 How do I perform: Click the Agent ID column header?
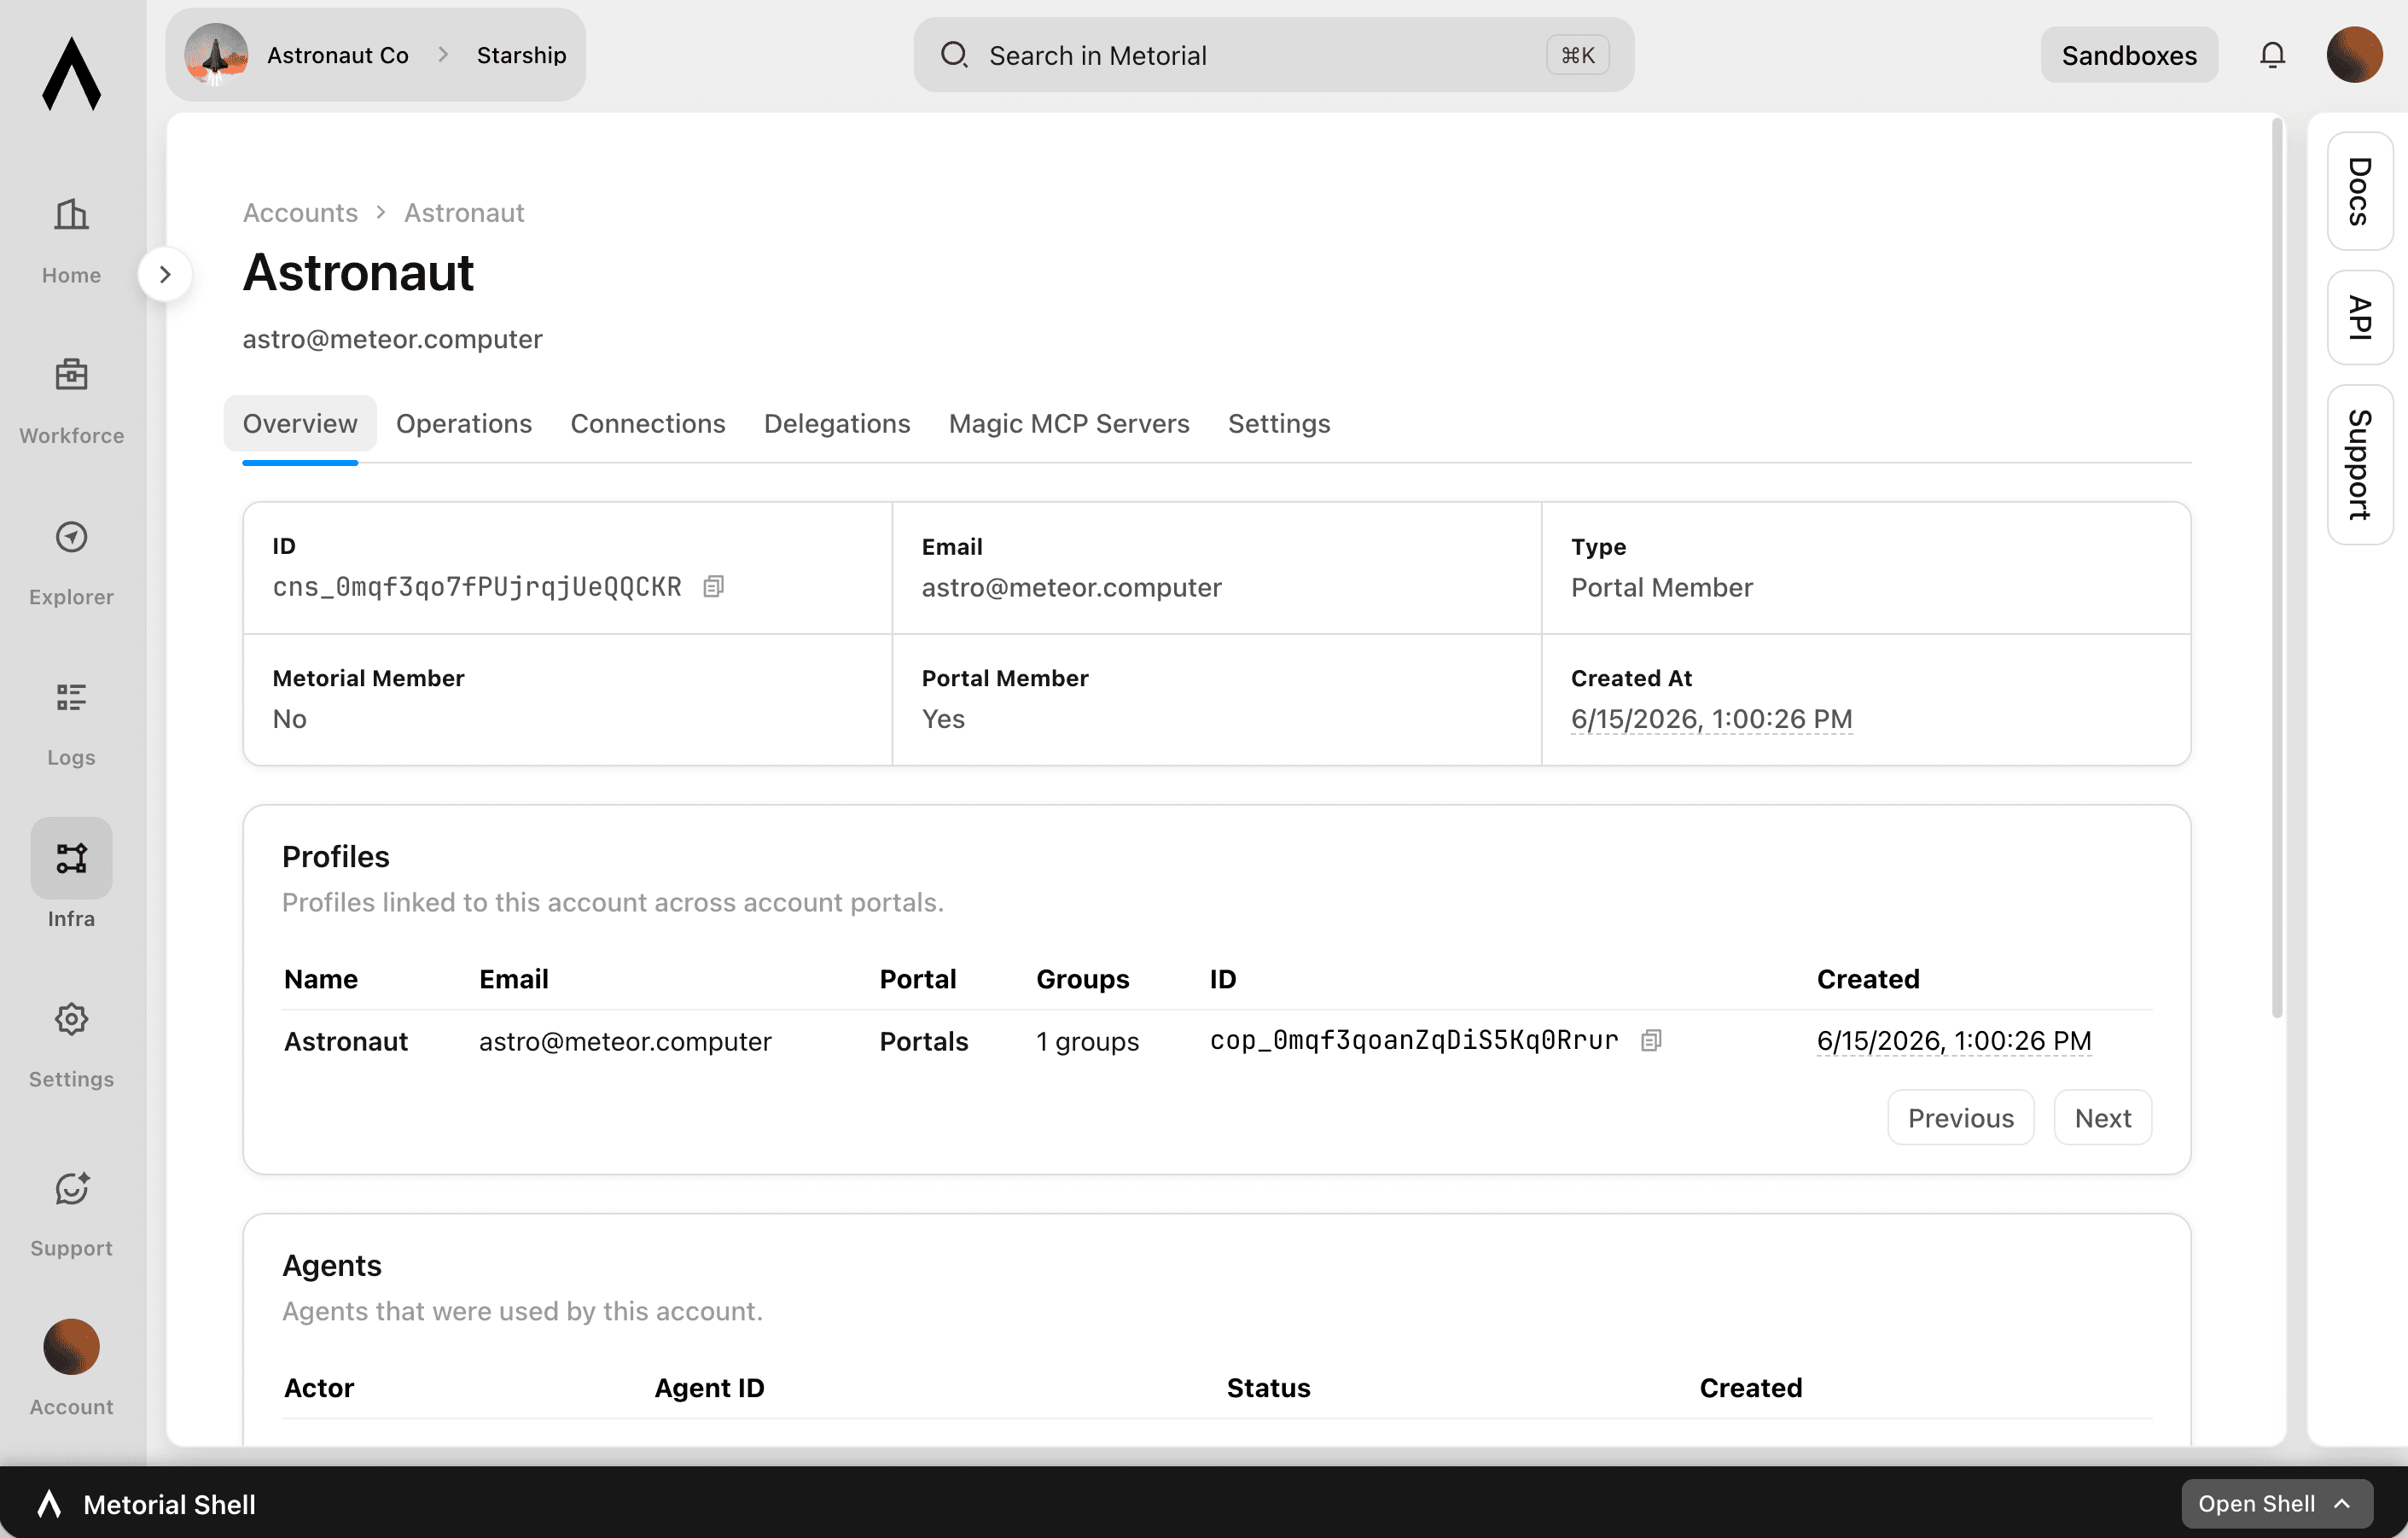click(x=709, y=1387)
